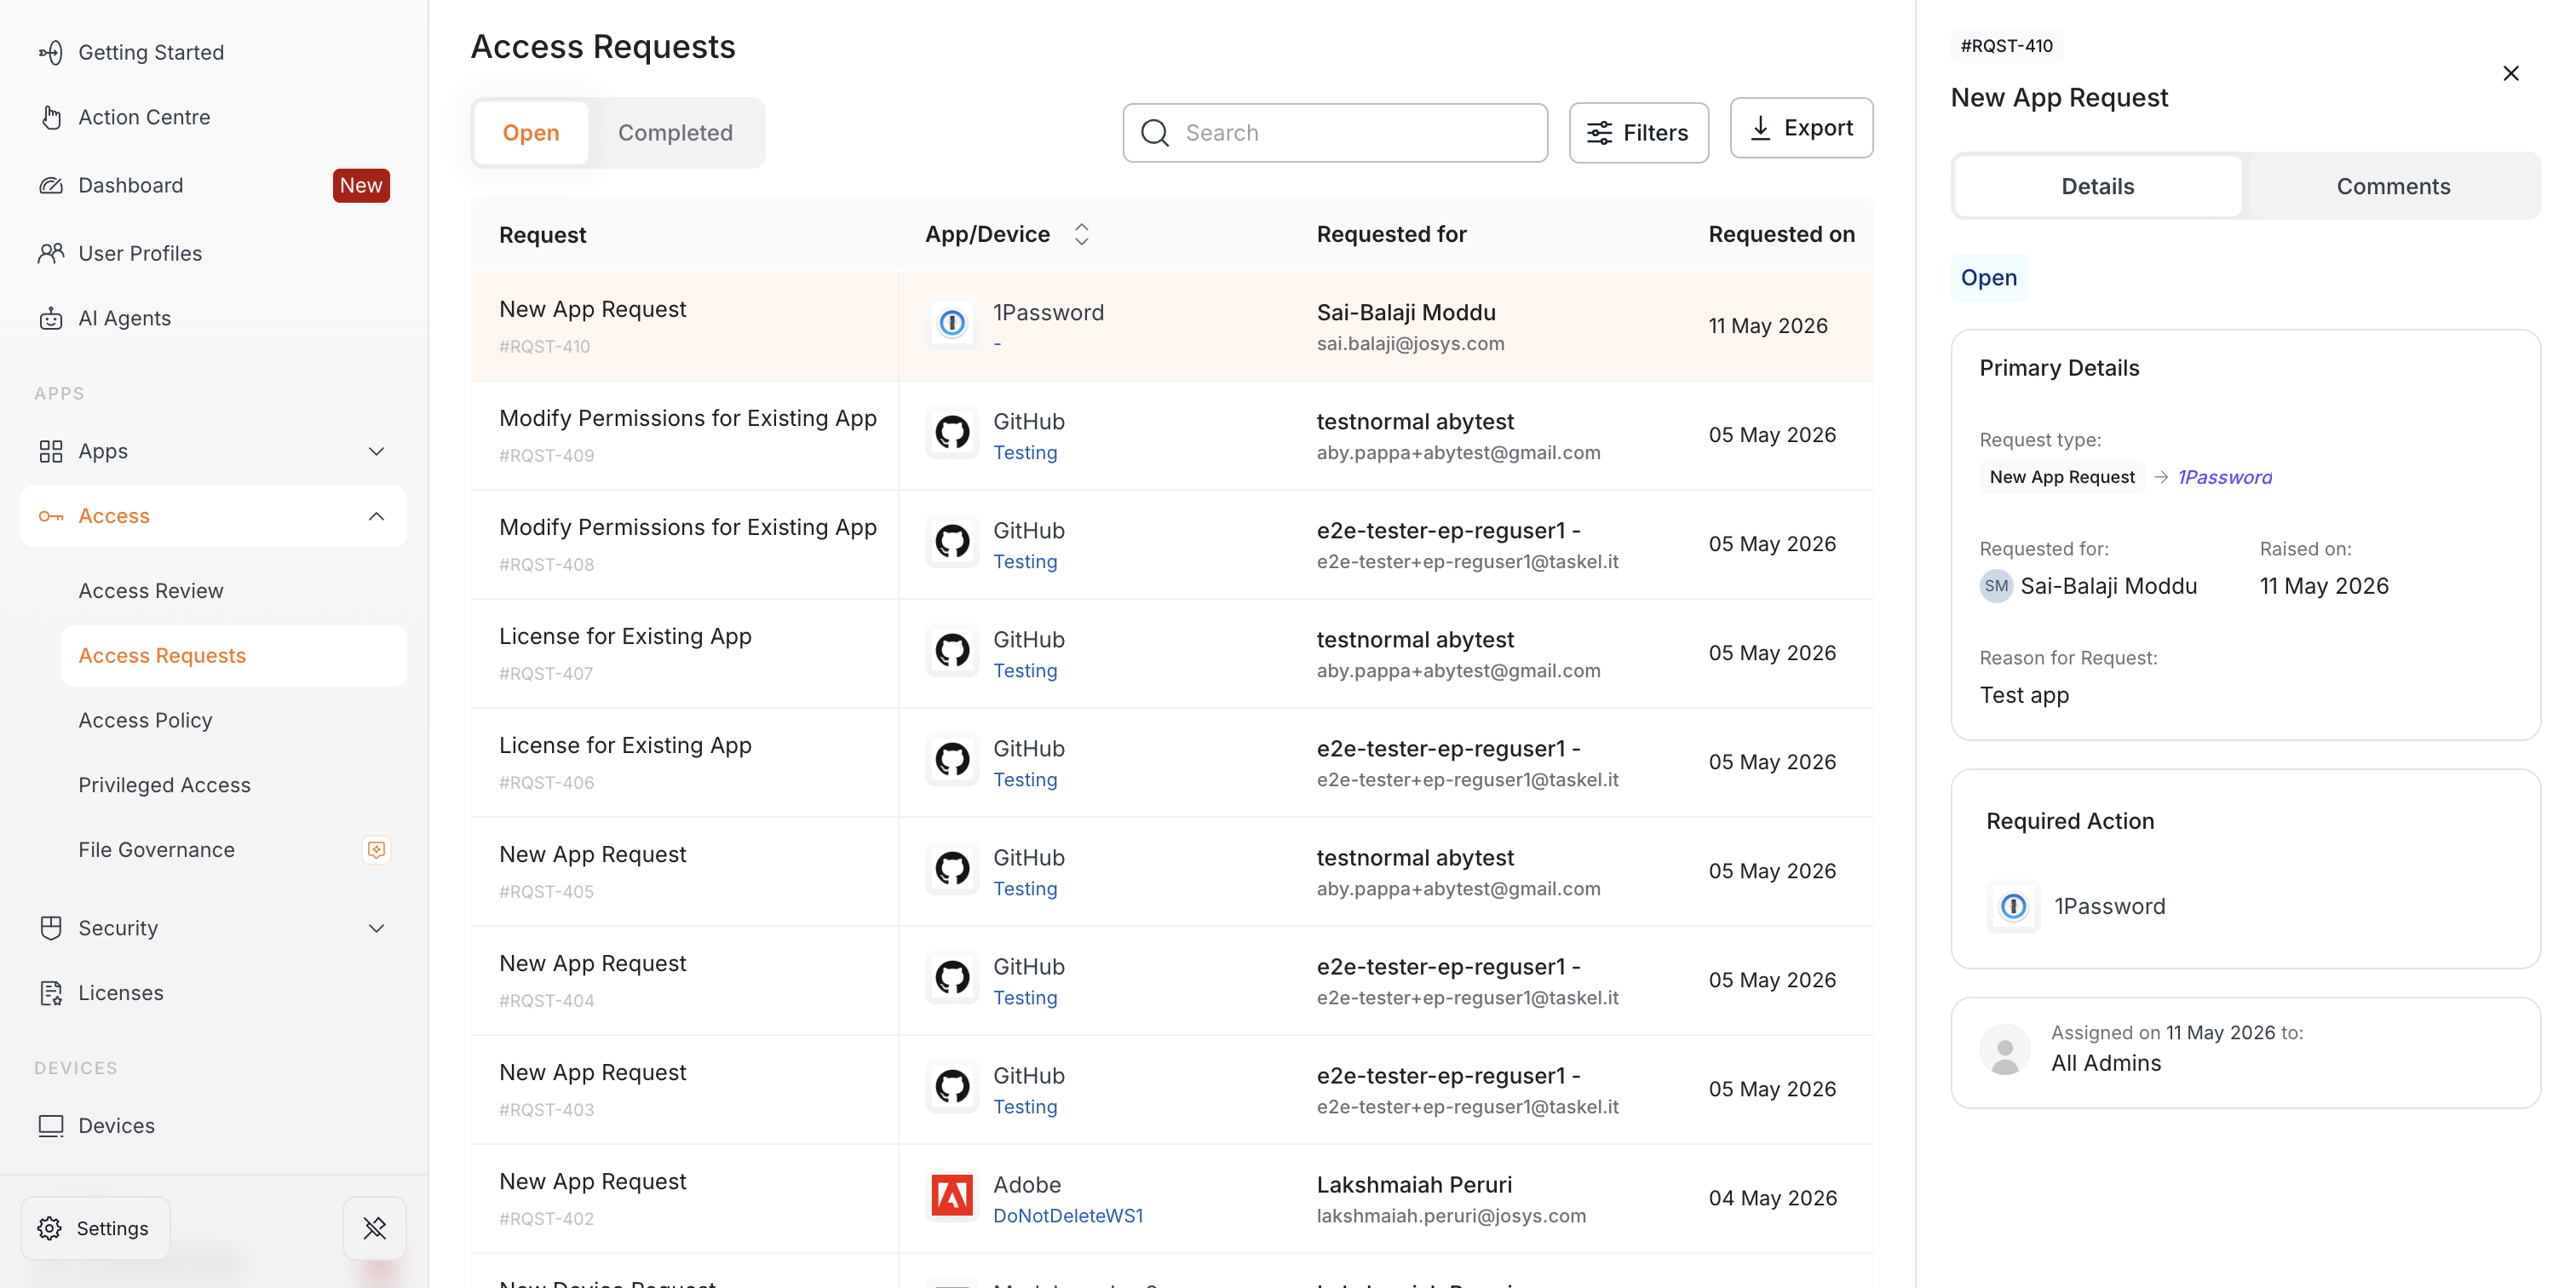Open the Filters button
Image resolution: width=2576 pixels, height=1288 pixels.
coord(1638,133)
